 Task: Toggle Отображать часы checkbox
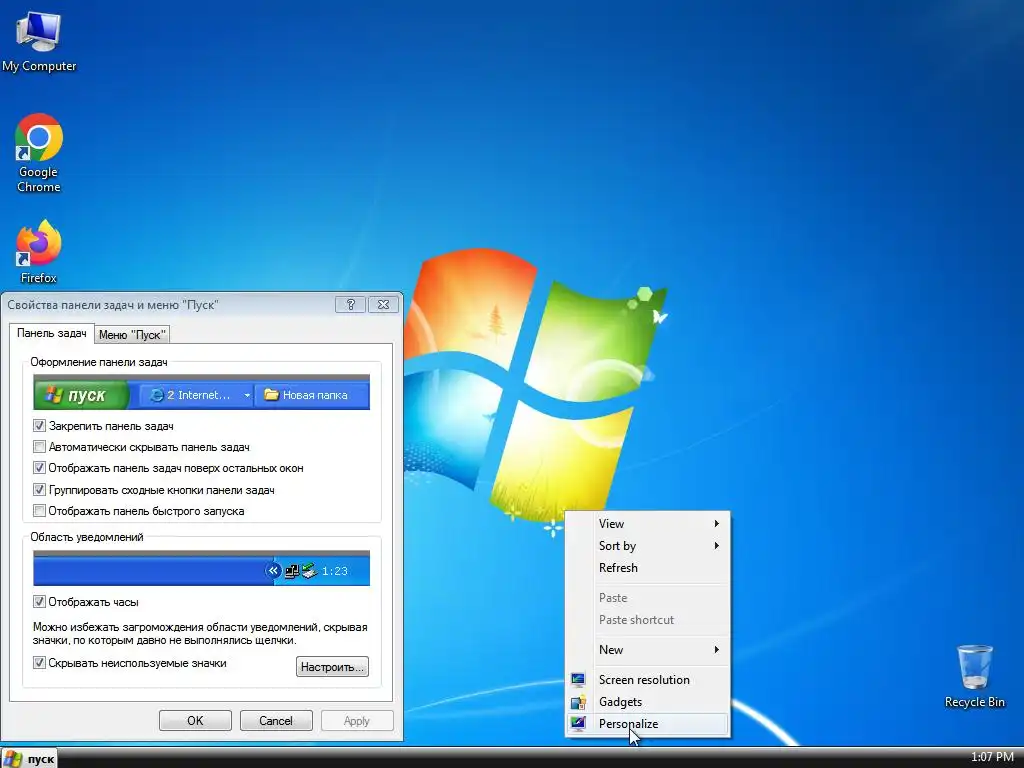pyautogui.click(x=39, y=601)
